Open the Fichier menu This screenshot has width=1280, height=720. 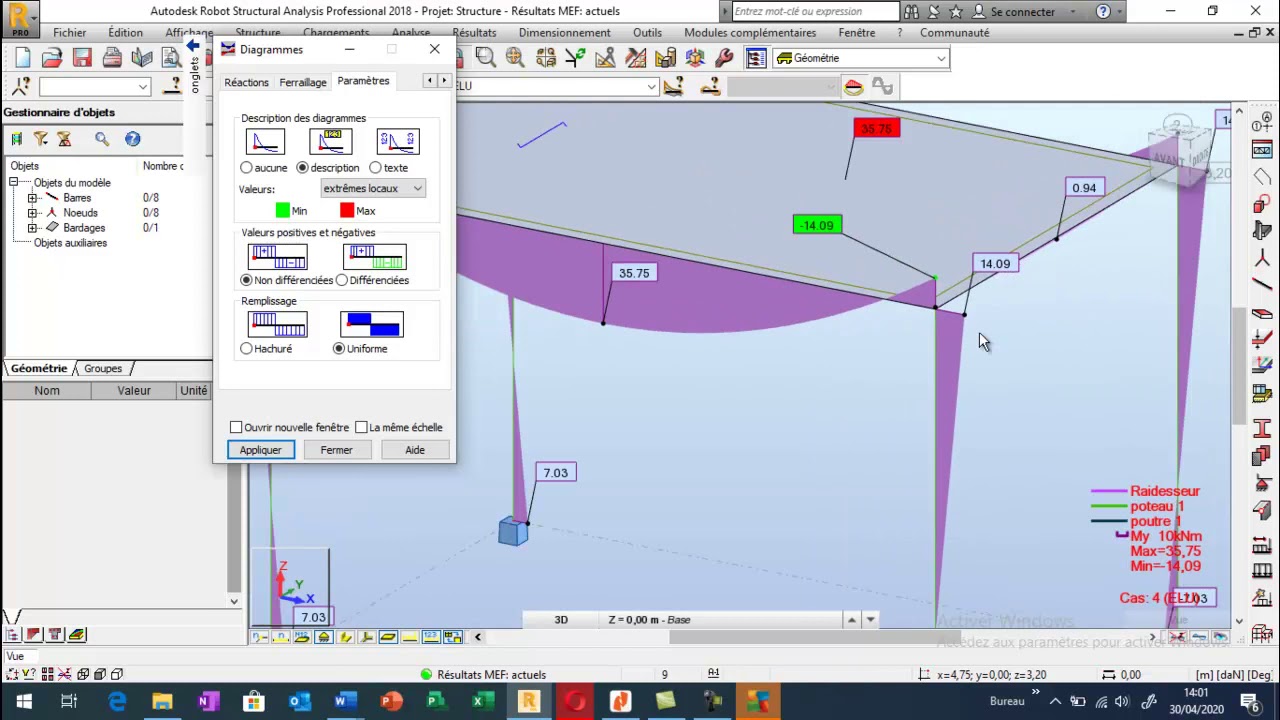70,33
